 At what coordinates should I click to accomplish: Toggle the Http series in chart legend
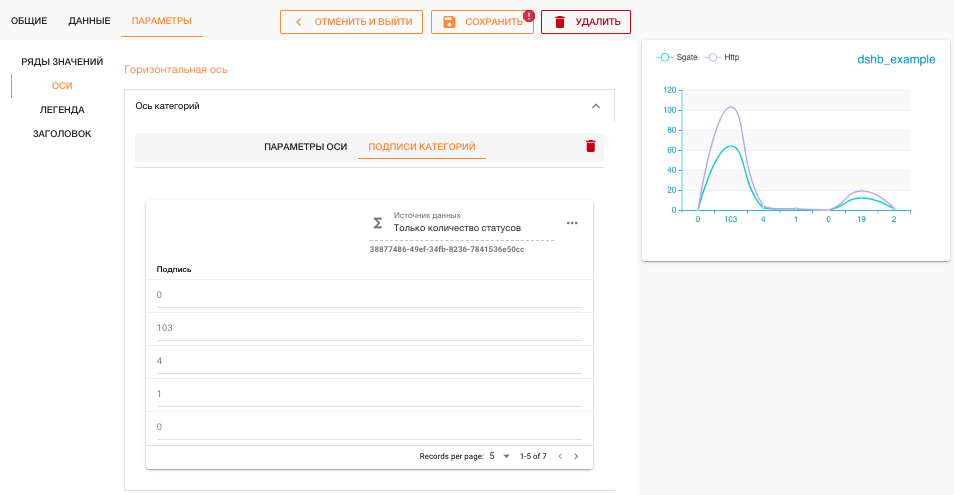[724, 58]
